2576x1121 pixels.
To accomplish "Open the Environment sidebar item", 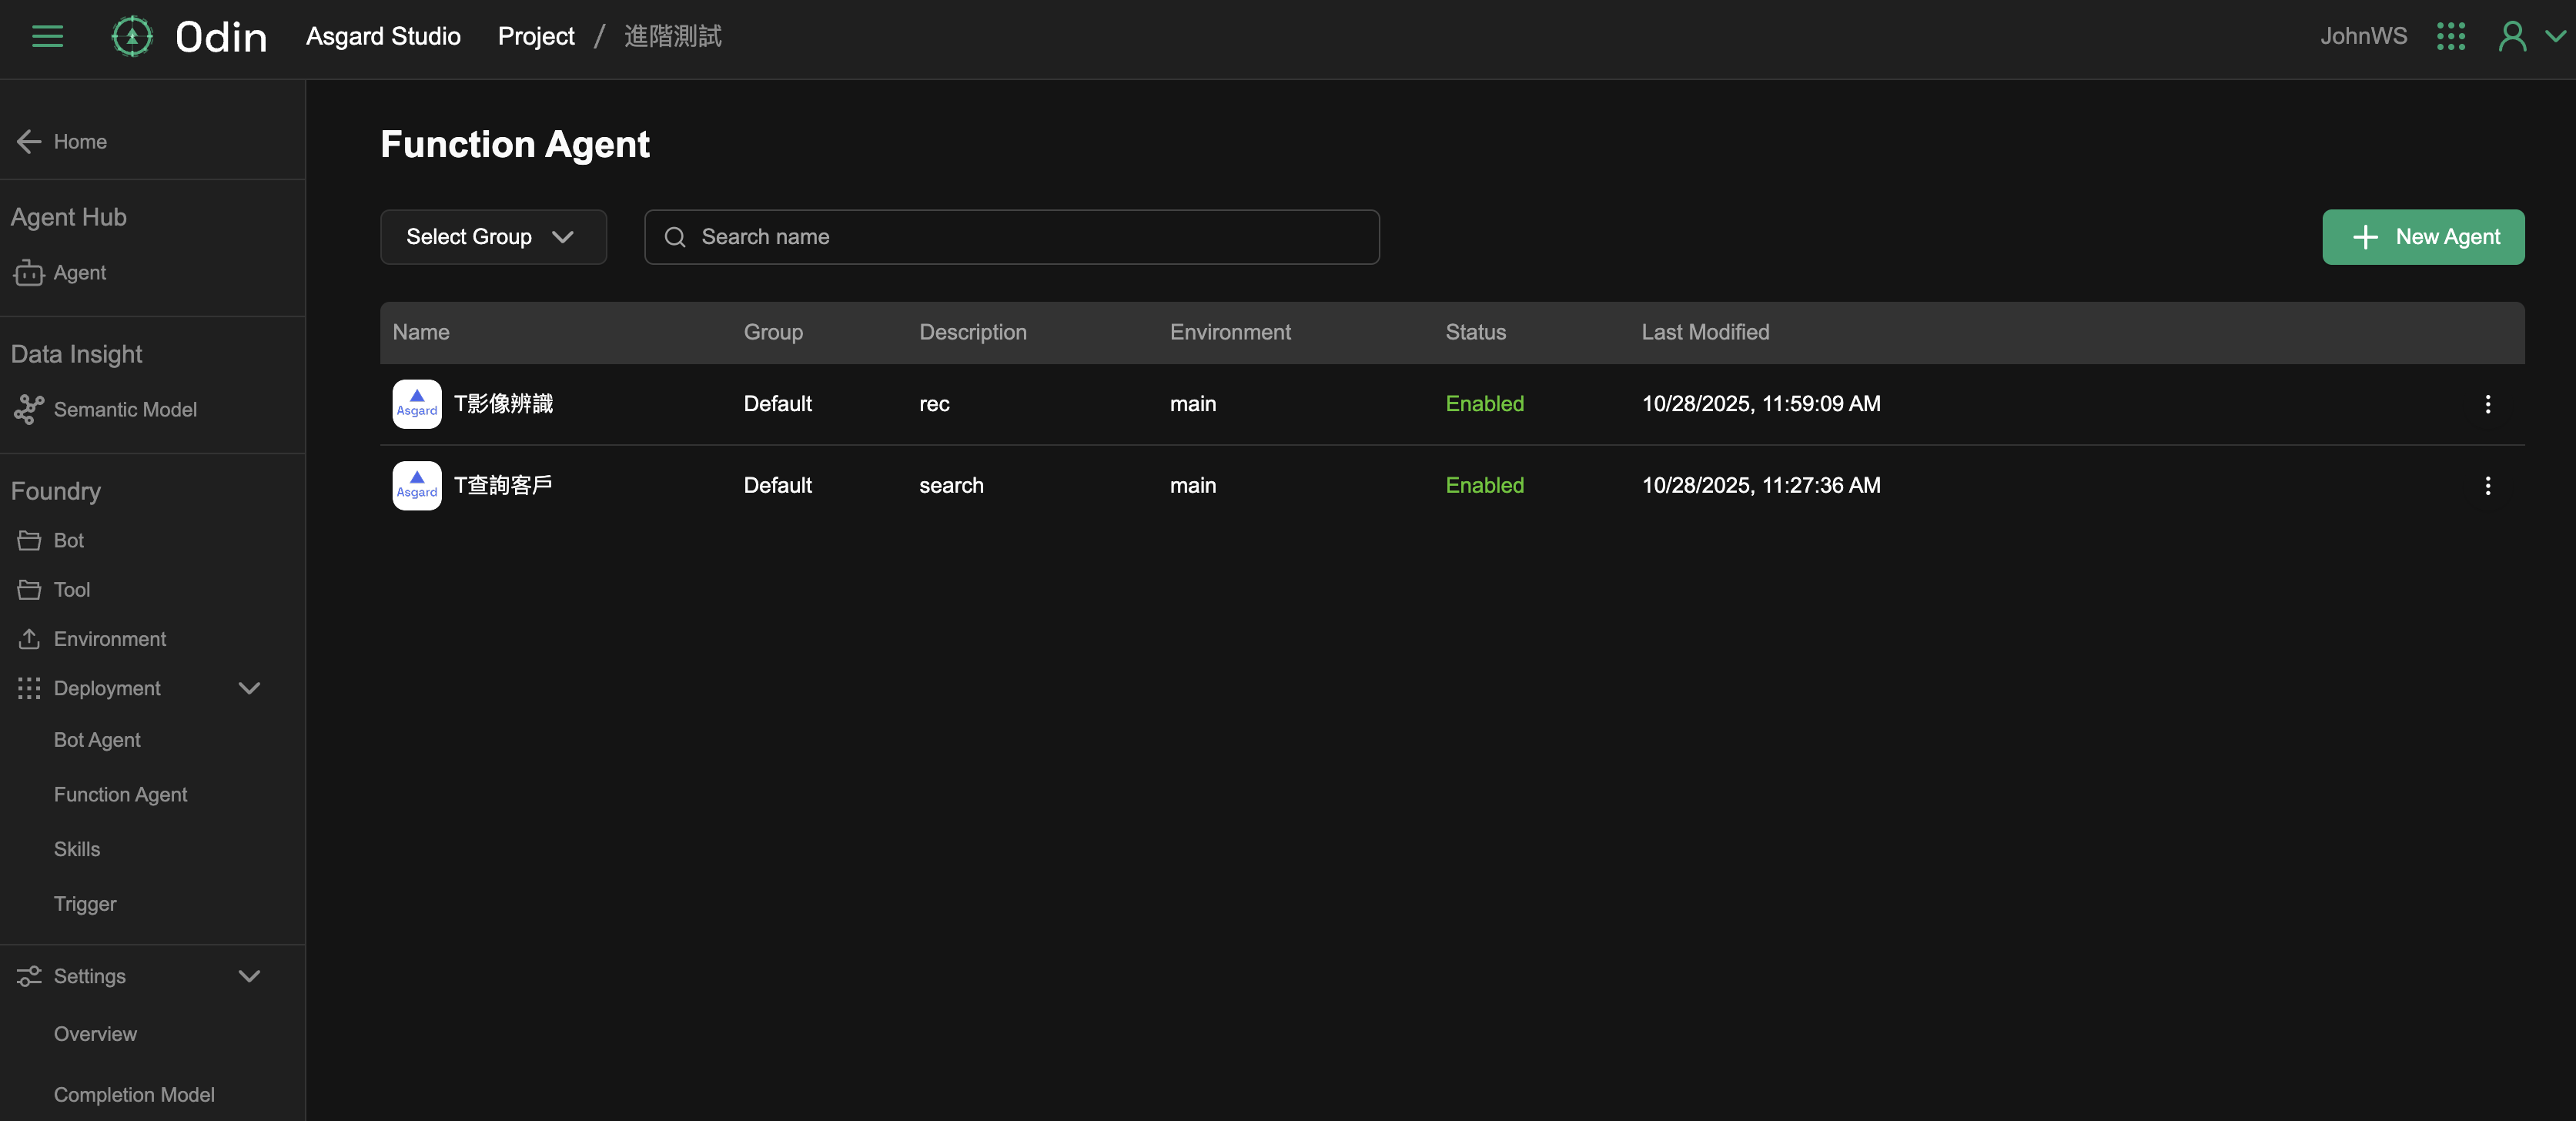I will (x=109, y=639).
